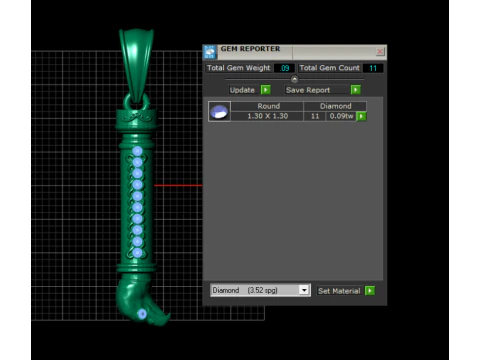Screen dimensions: 480x360
Task: Click the Total Gem Weight label
Action: pyautogui.click(x=238, y=68)
